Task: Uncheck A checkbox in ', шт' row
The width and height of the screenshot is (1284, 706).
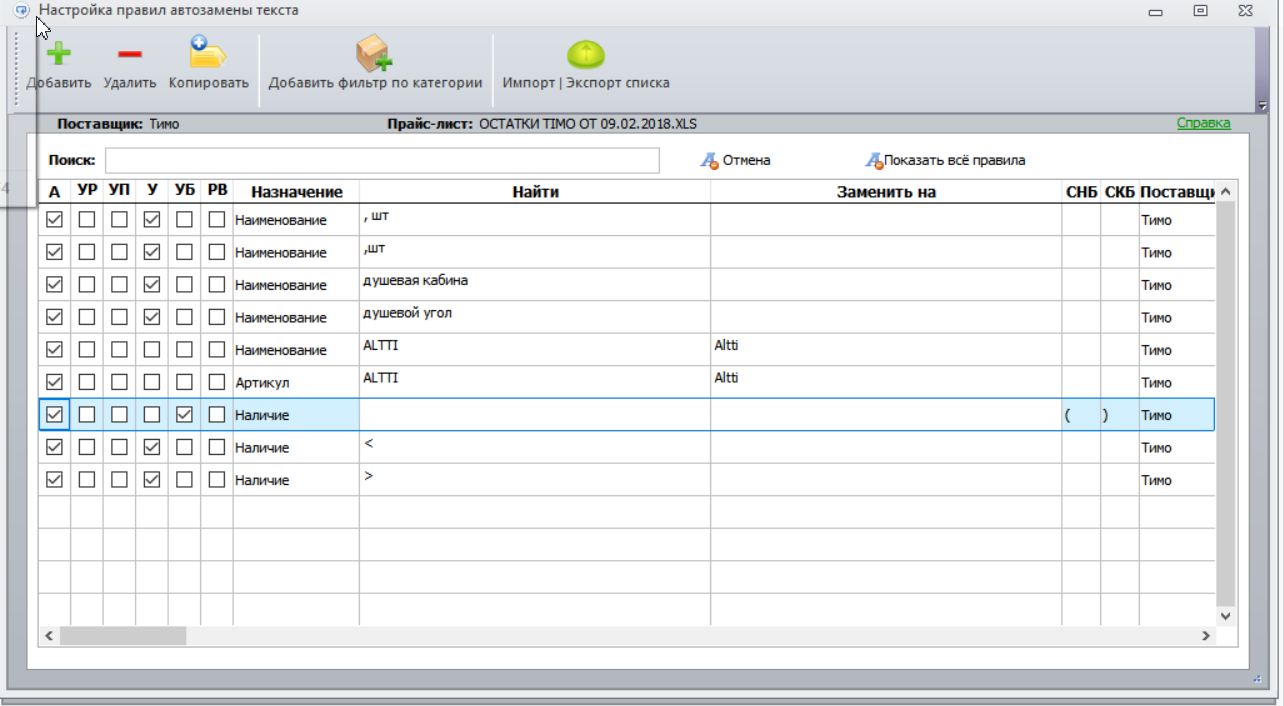Action: [x=55, y=219]
